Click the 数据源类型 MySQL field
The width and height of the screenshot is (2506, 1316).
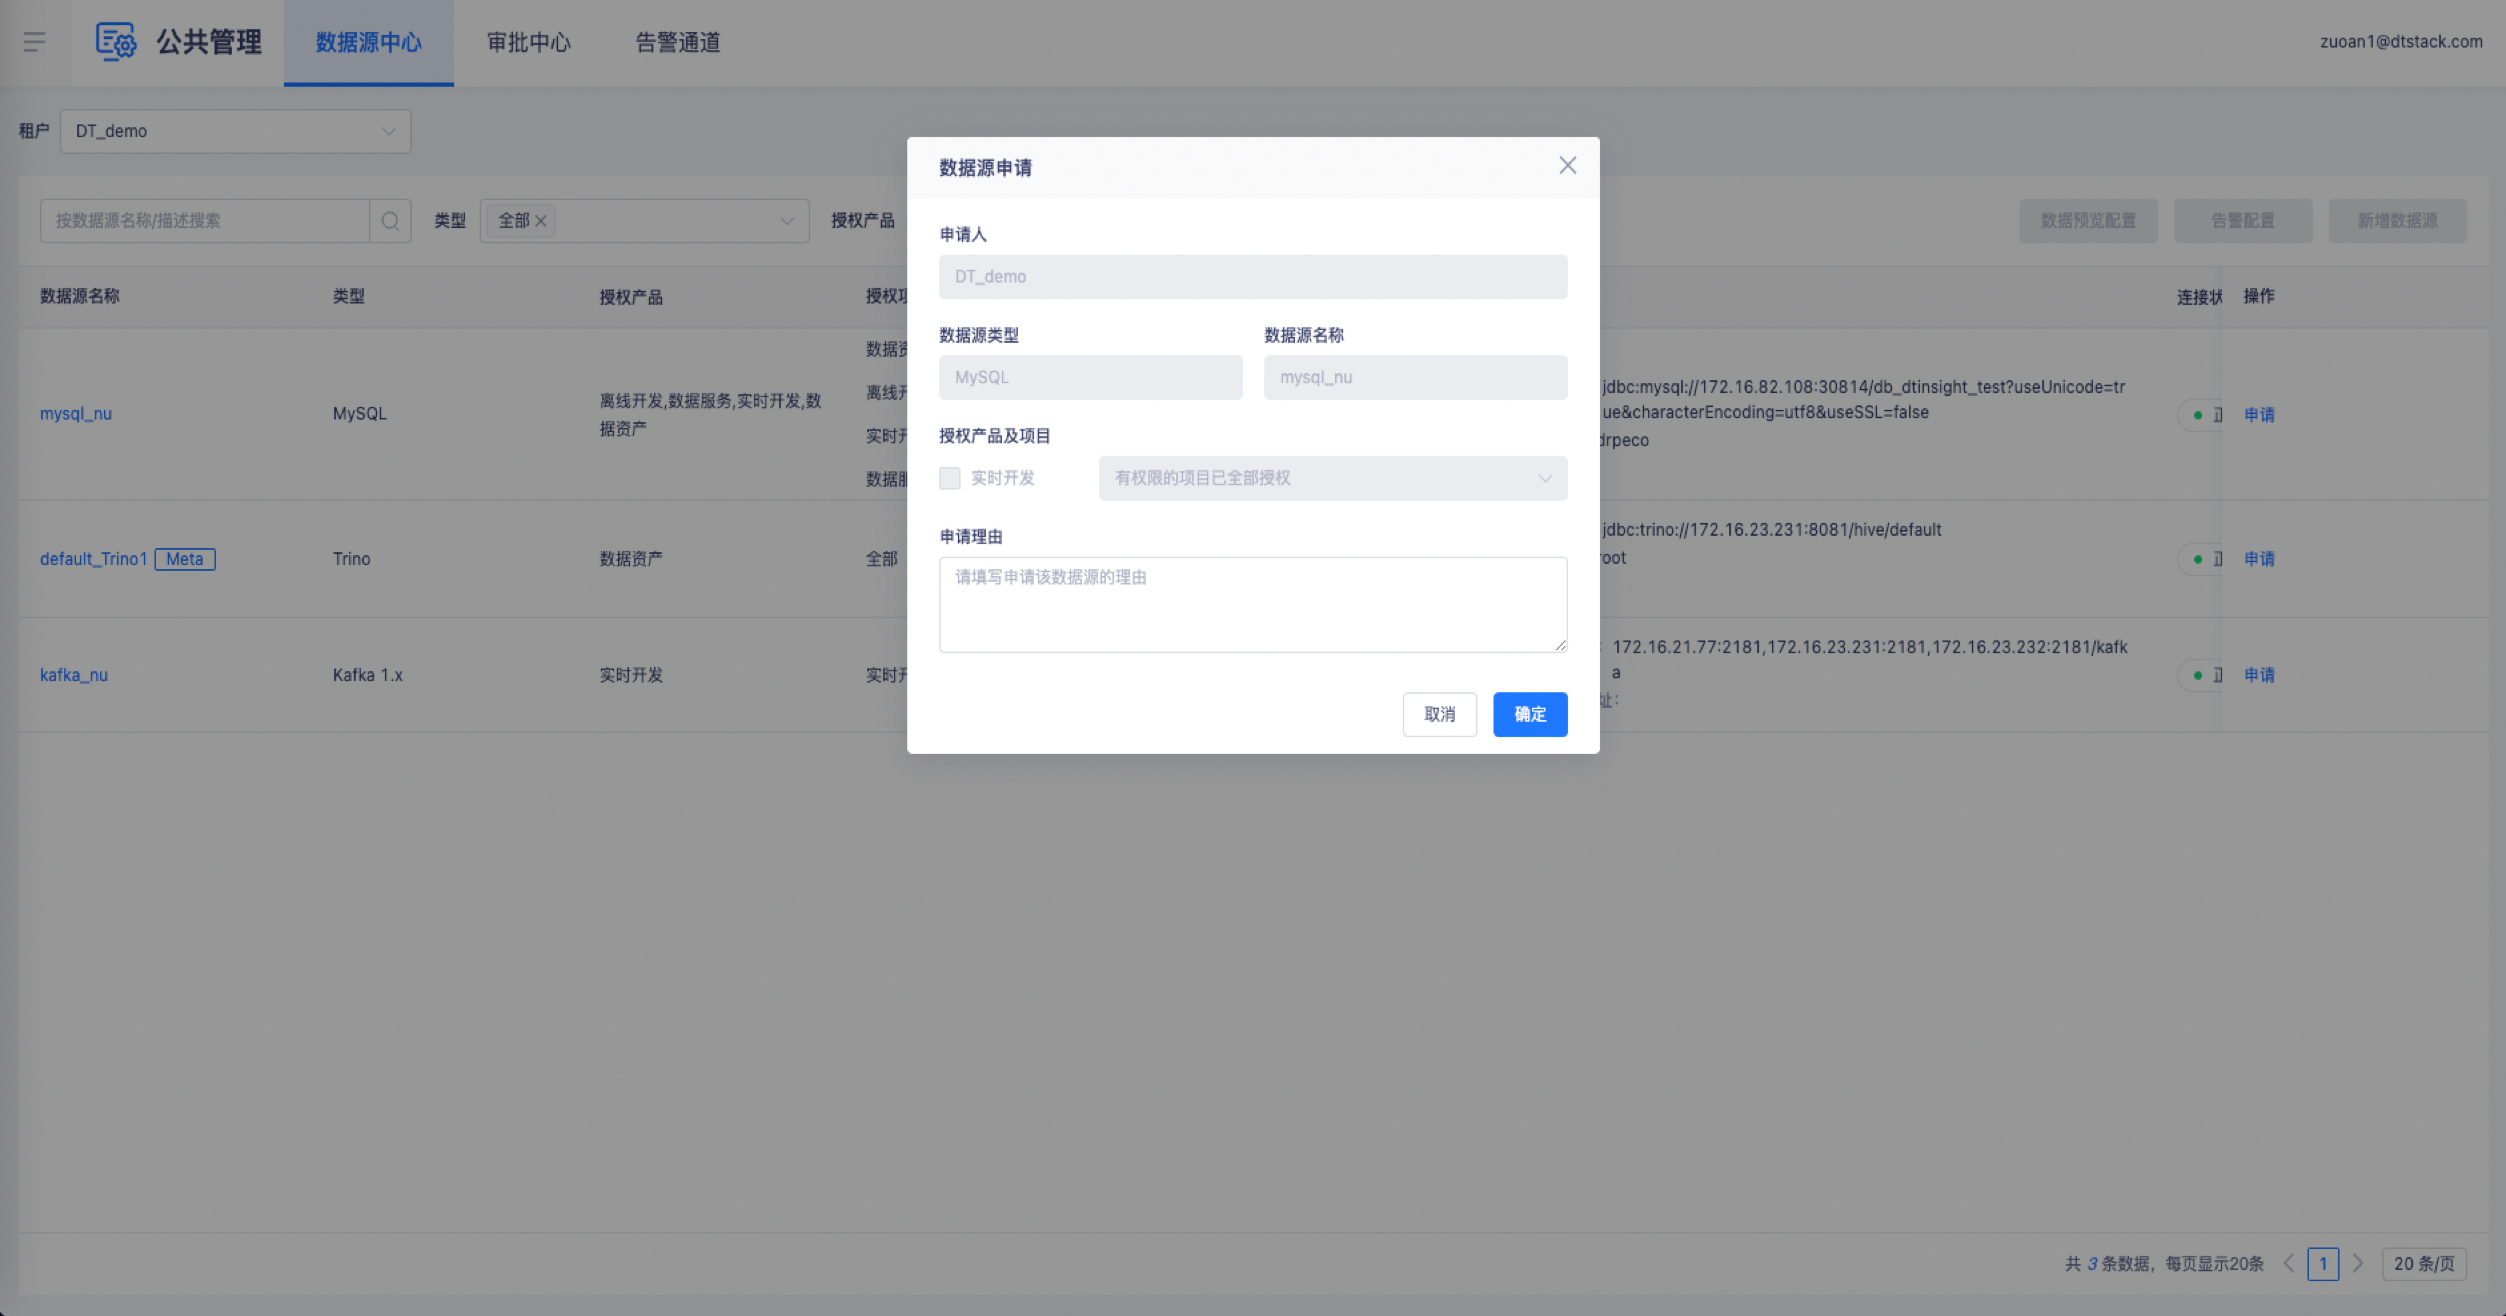[x=1090, y=377]
